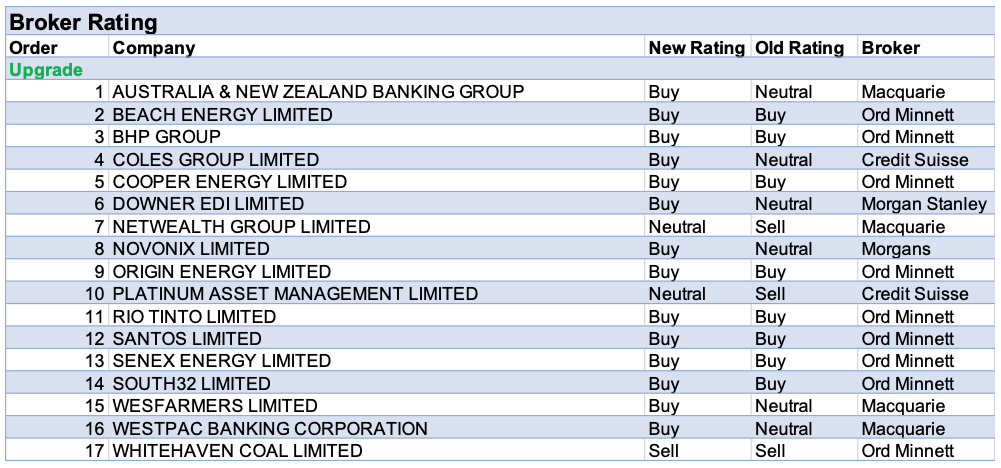1001x468 pixels.
Task: Click the Morgans broker cell
Action: 895,249
